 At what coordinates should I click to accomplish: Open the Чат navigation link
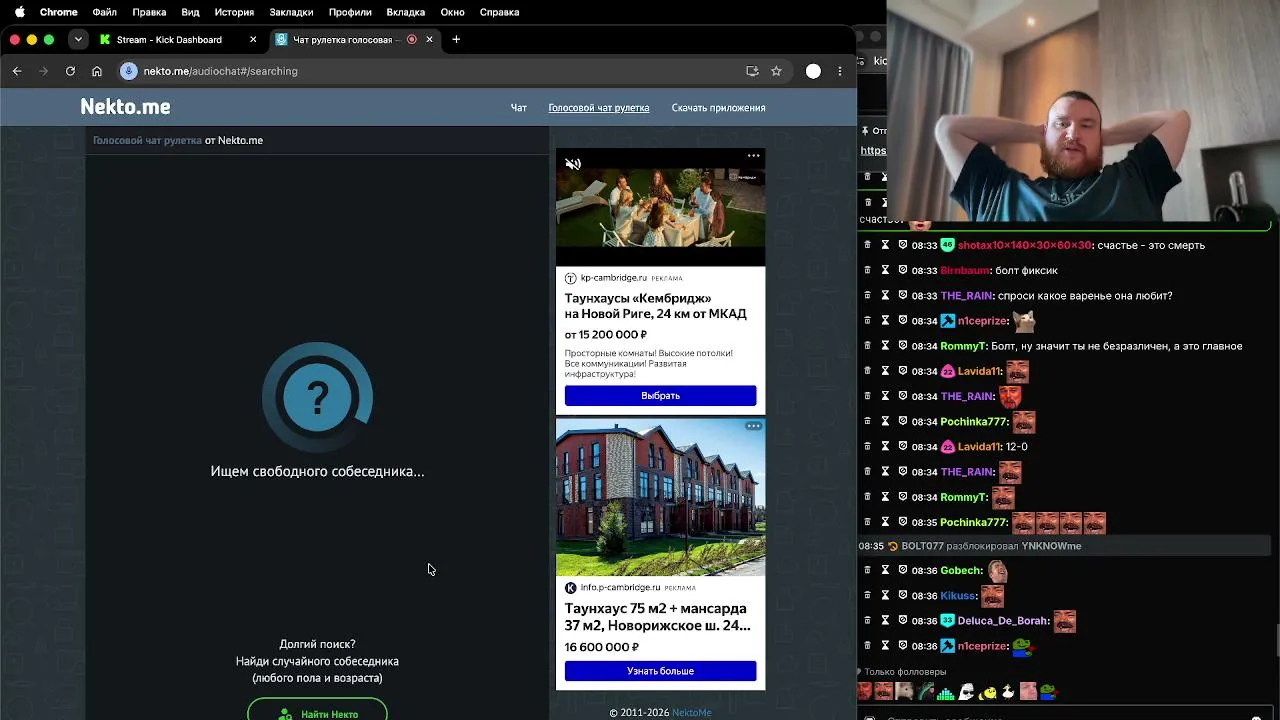pyautogui.click(x=518, y=108)
